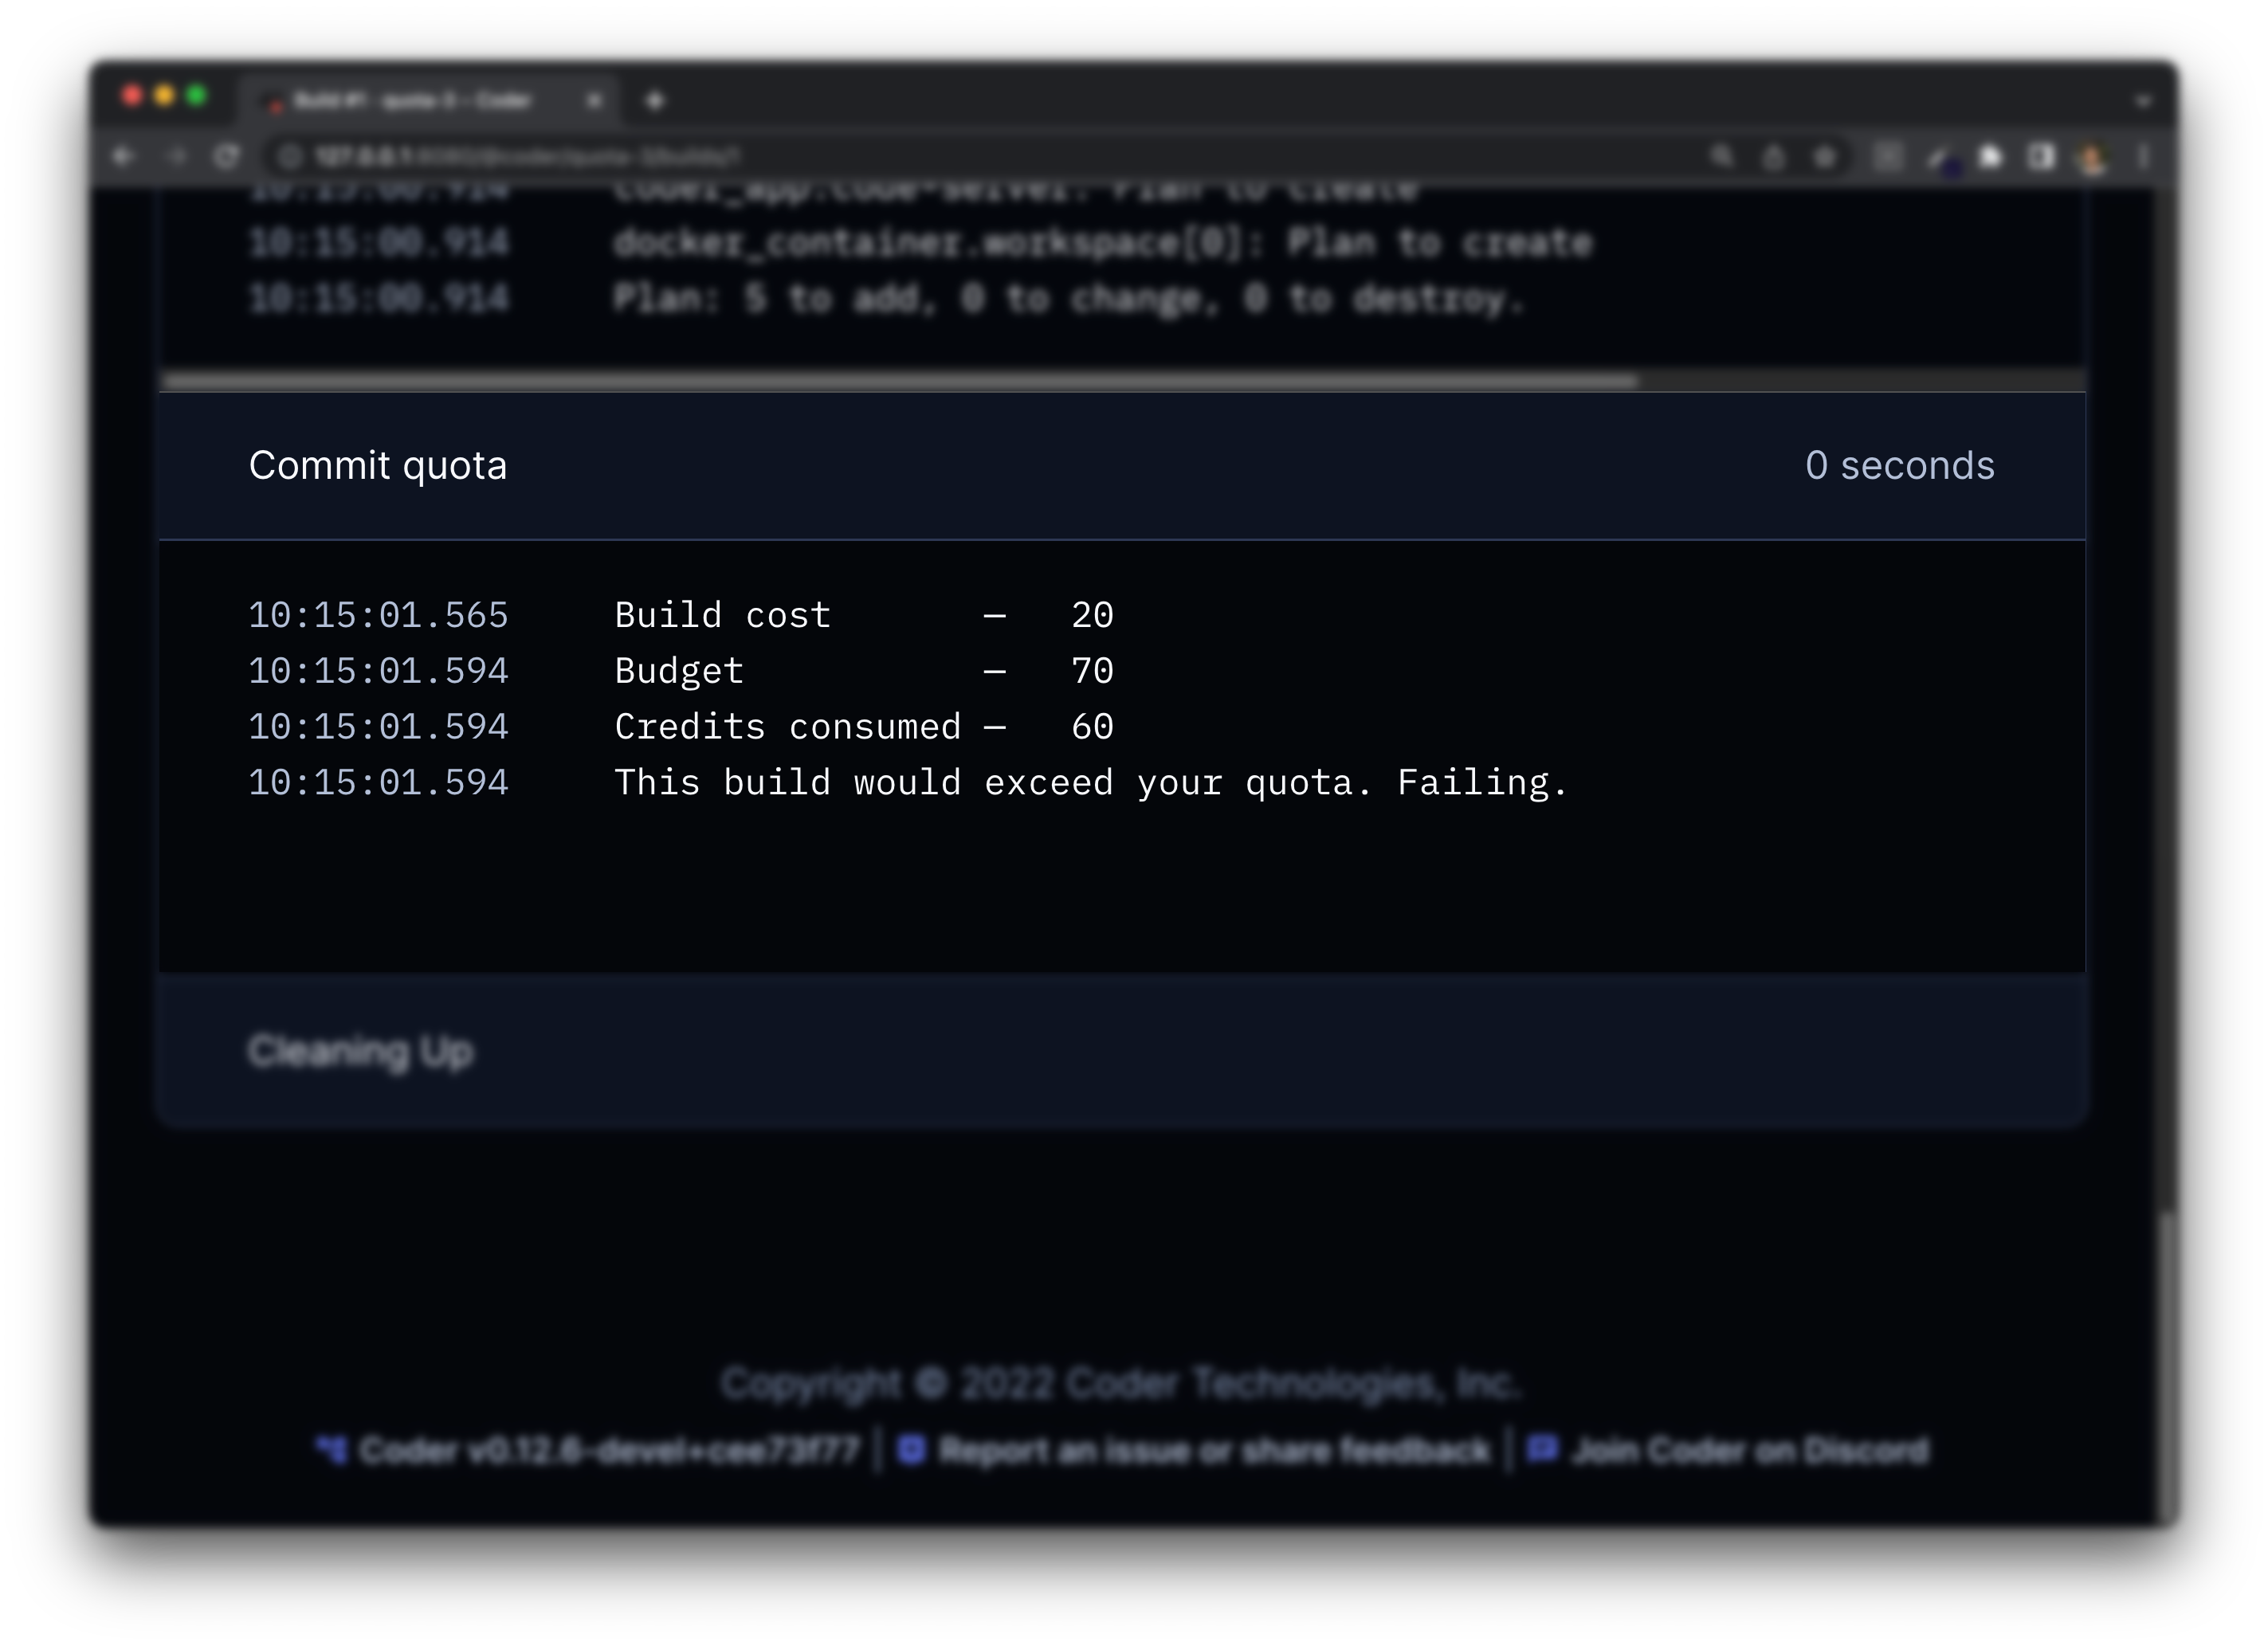
Task: Expand the tab search chevron
Action: [x=2143, y=100]
